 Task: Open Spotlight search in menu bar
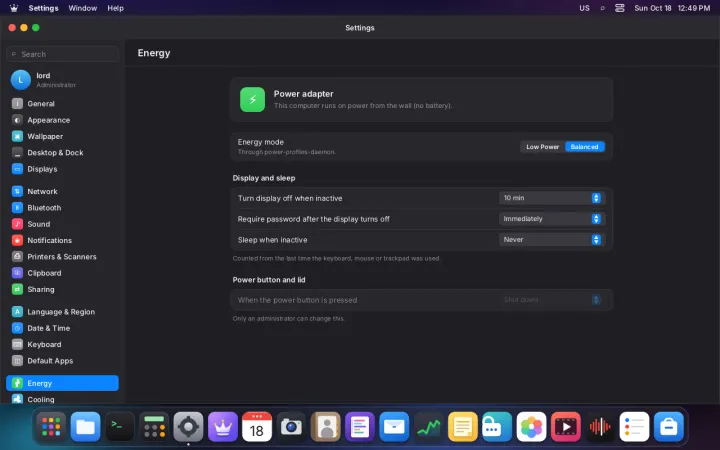(602, 8)
